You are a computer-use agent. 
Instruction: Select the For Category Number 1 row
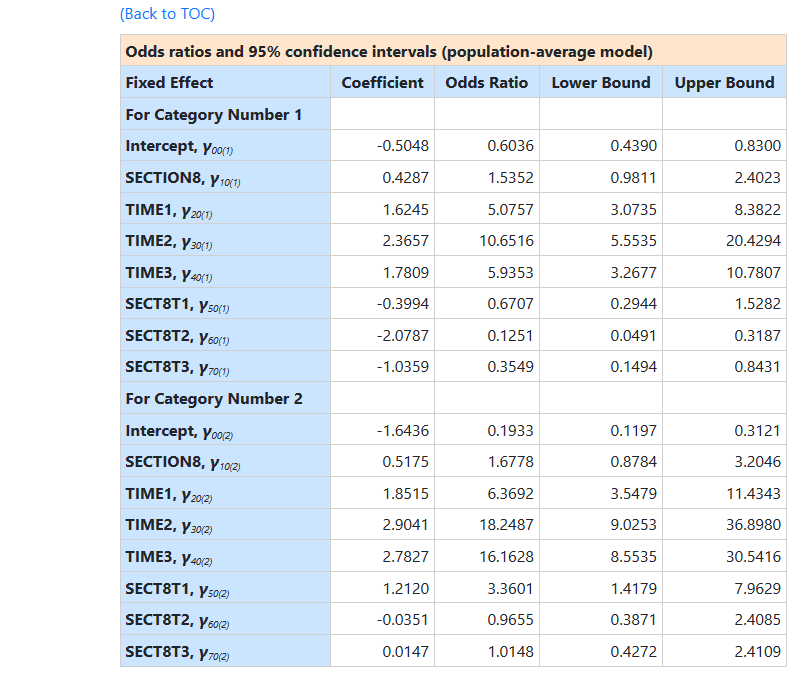click(214, 115)
